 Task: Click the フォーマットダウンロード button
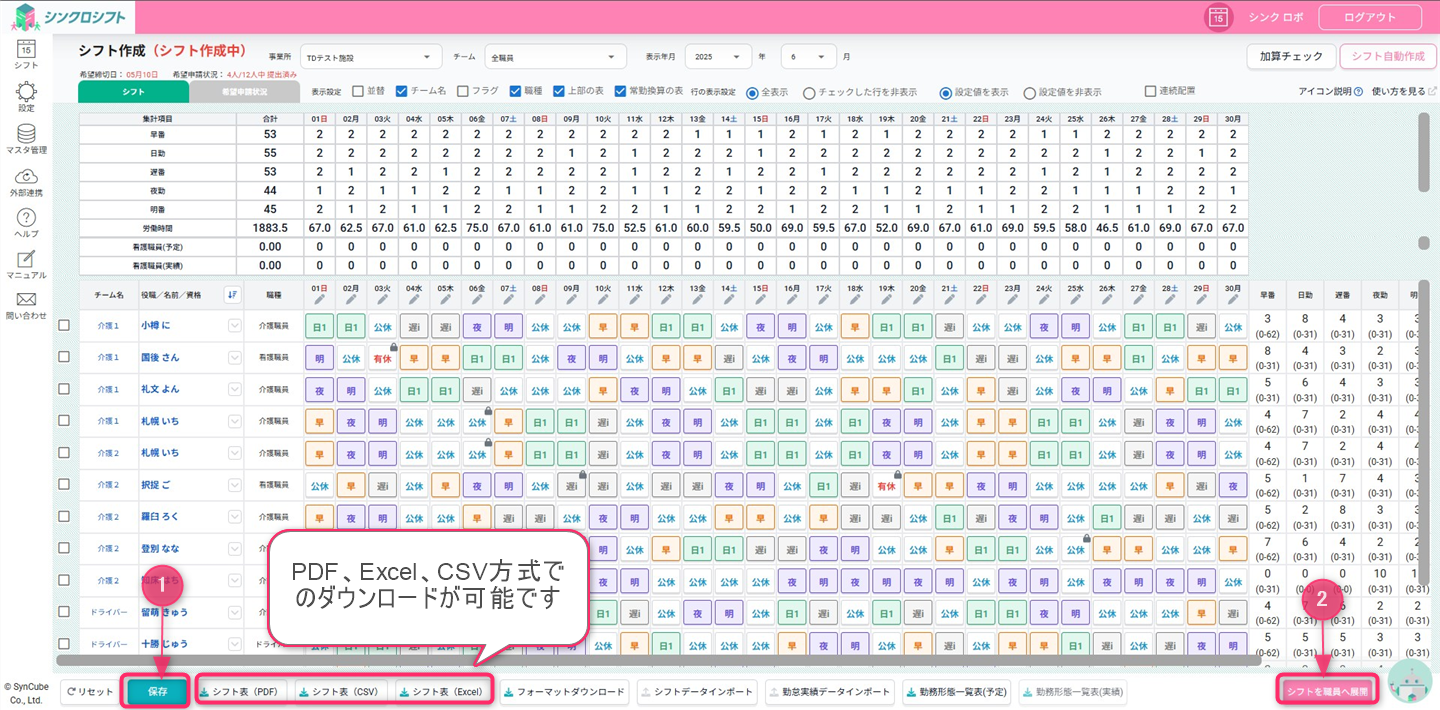click(x=565, y=691)
